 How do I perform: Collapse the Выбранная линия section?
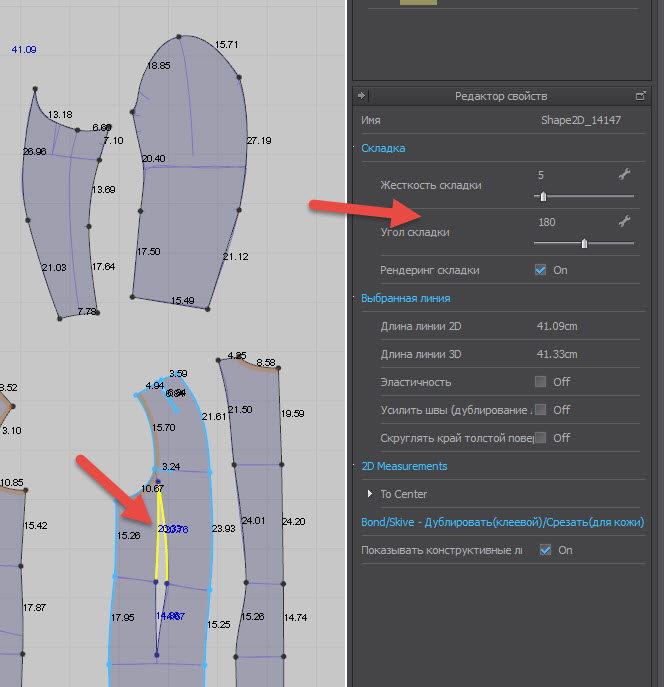point(405,298)
